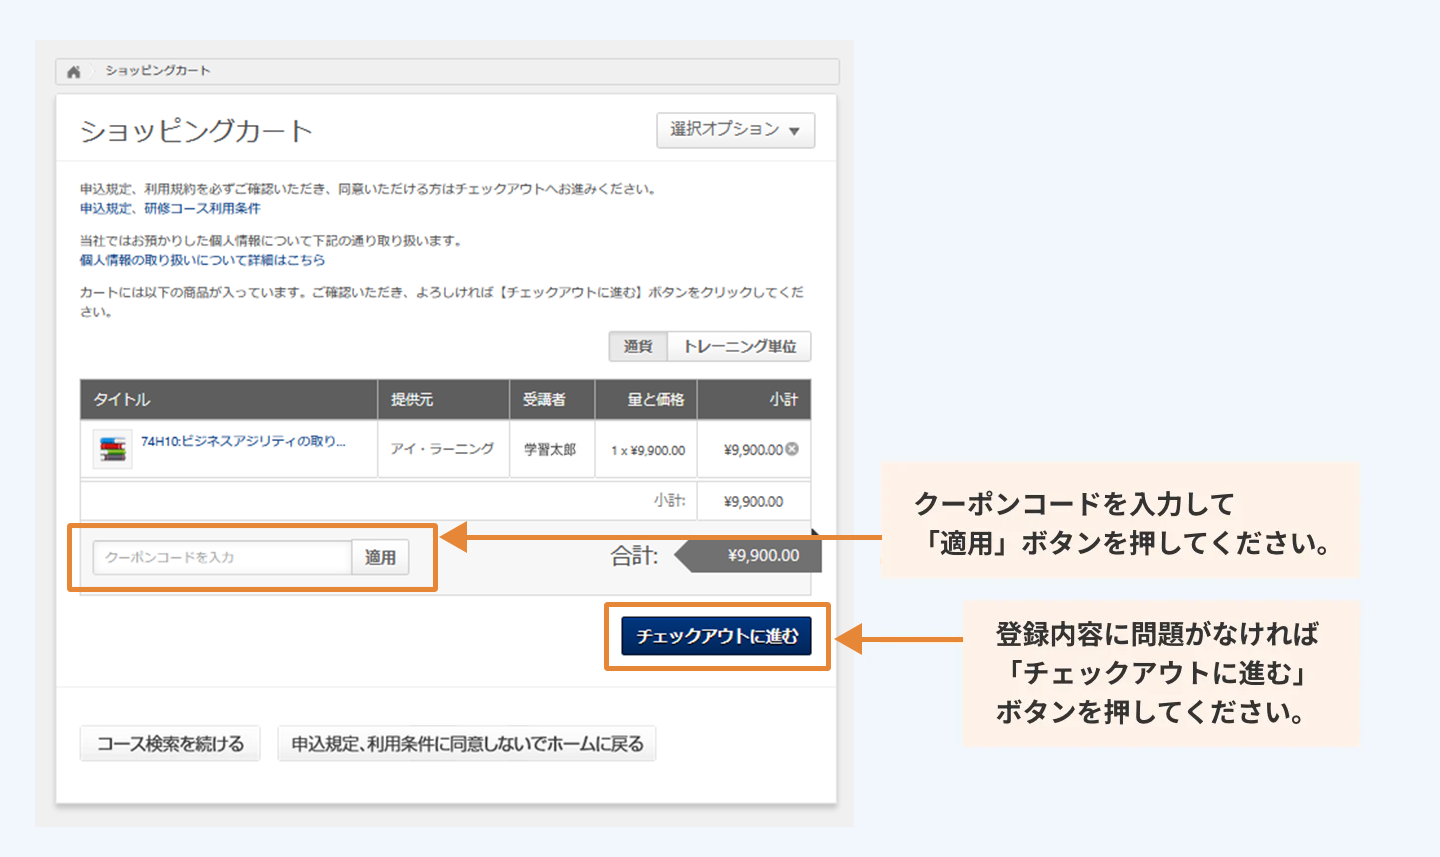The image size is (1440, 857).
Task: Click 申込規定、利用条件に同意しないでホームに戻る
Action: 467,744
